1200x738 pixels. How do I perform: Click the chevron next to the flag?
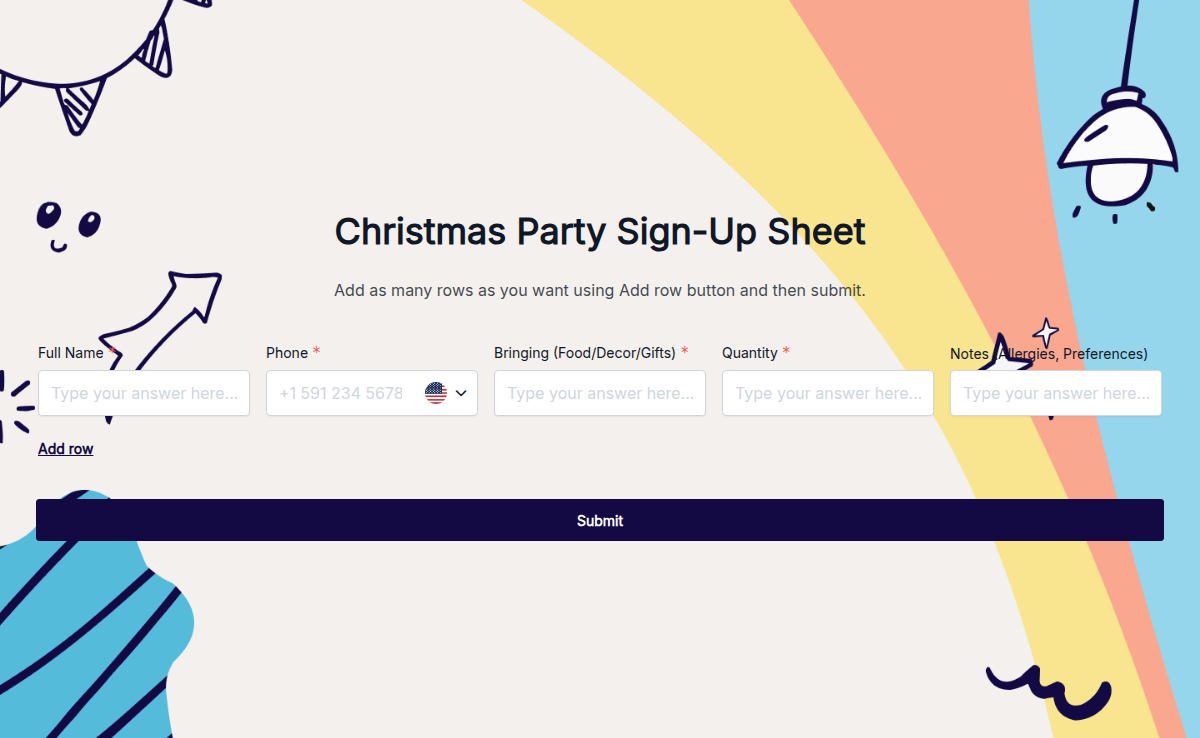pos(461,392)
